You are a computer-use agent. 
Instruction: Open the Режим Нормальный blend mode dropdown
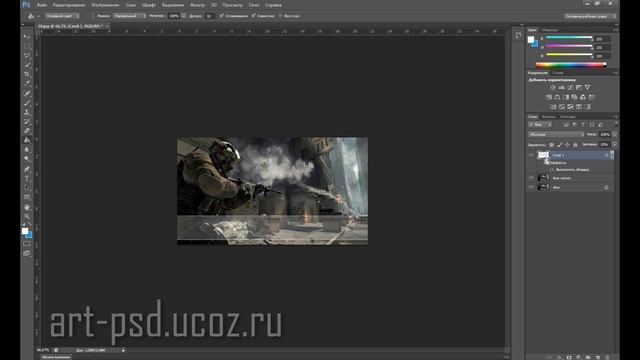tap(129, 16)
